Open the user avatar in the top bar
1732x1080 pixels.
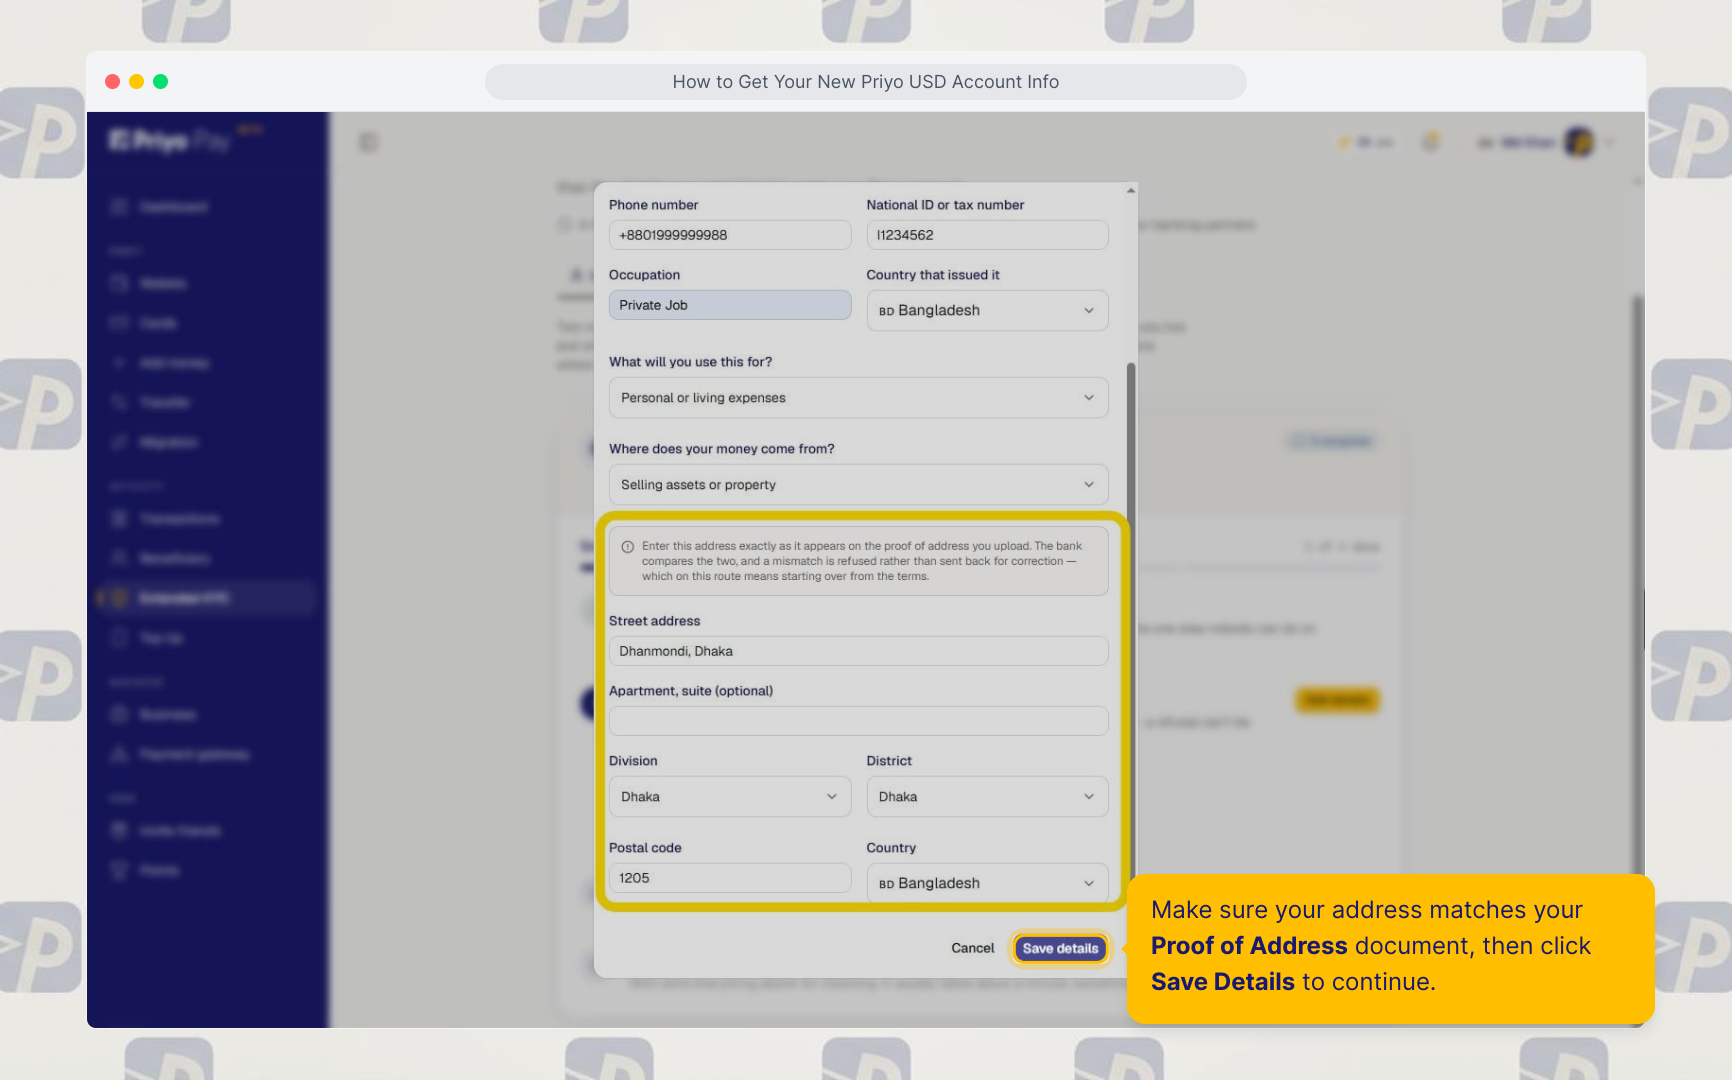1579,143
